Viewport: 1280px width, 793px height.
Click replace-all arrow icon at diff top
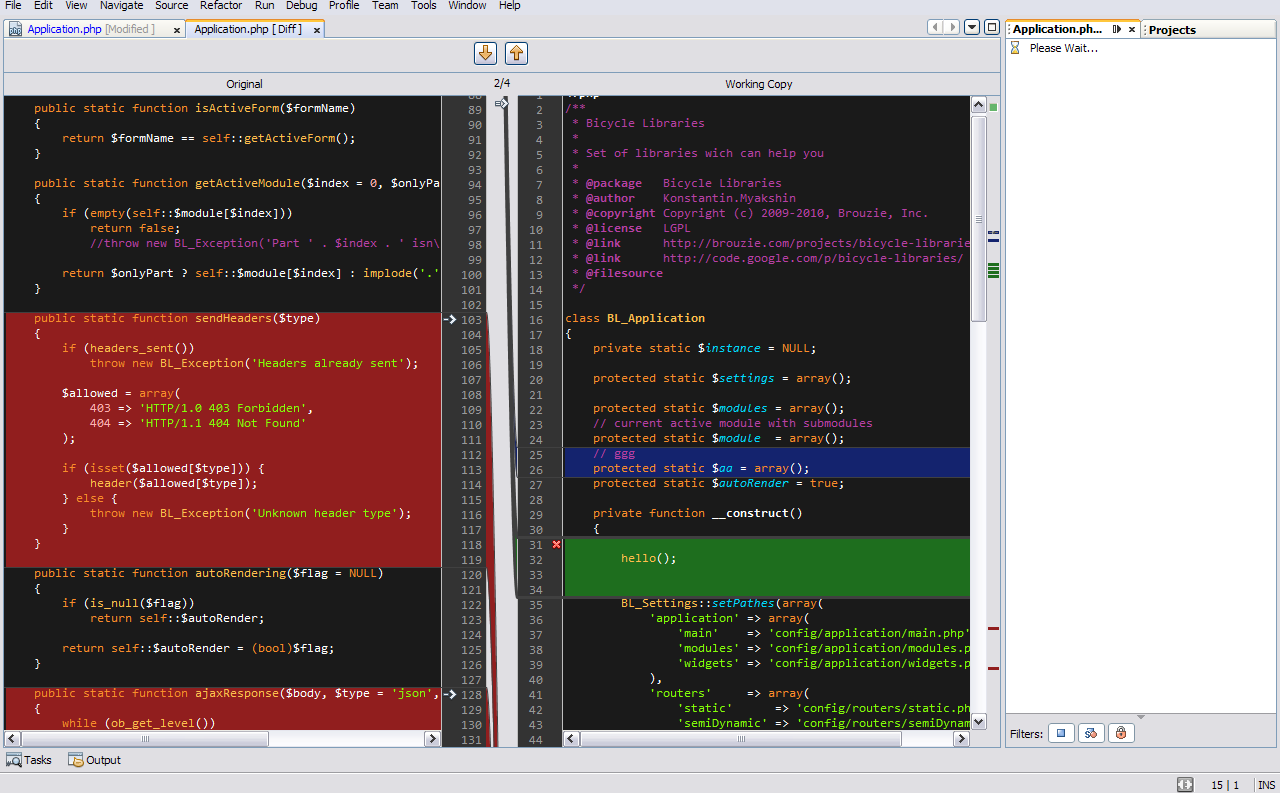(x=503, y=103)
